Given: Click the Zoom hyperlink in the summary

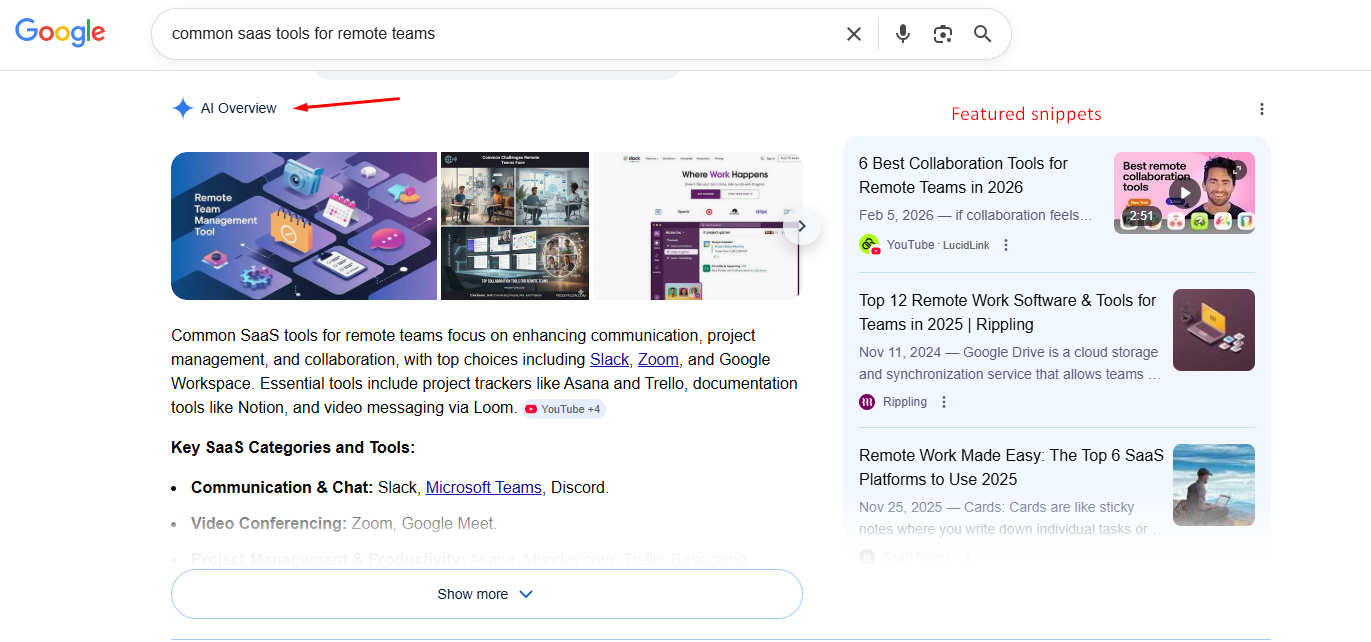Looking at the screenshot, I should point(658,359).
